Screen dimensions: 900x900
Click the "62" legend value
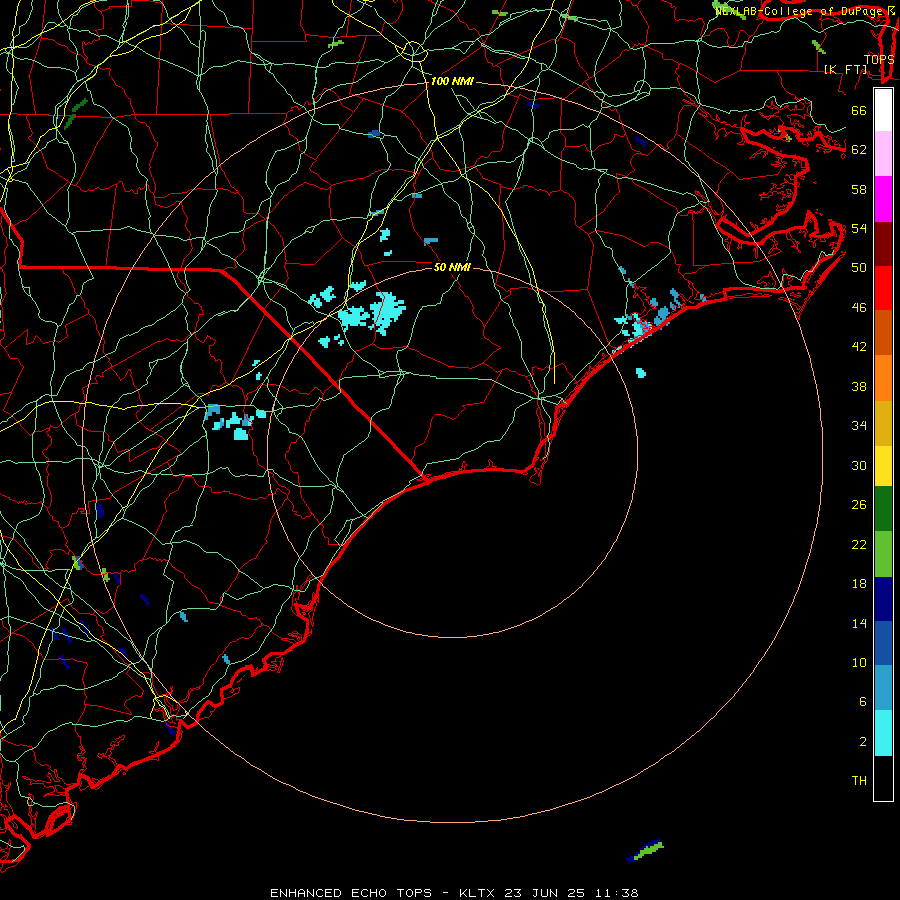pyautogui.click(x=859, y=150)
